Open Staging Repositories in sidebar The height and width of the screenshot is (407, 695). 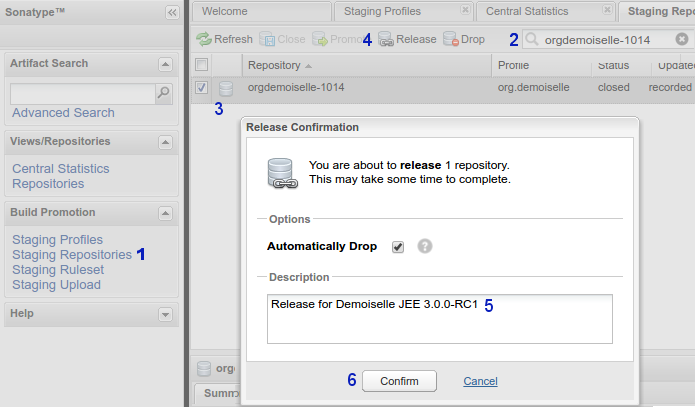coord(72,255)
